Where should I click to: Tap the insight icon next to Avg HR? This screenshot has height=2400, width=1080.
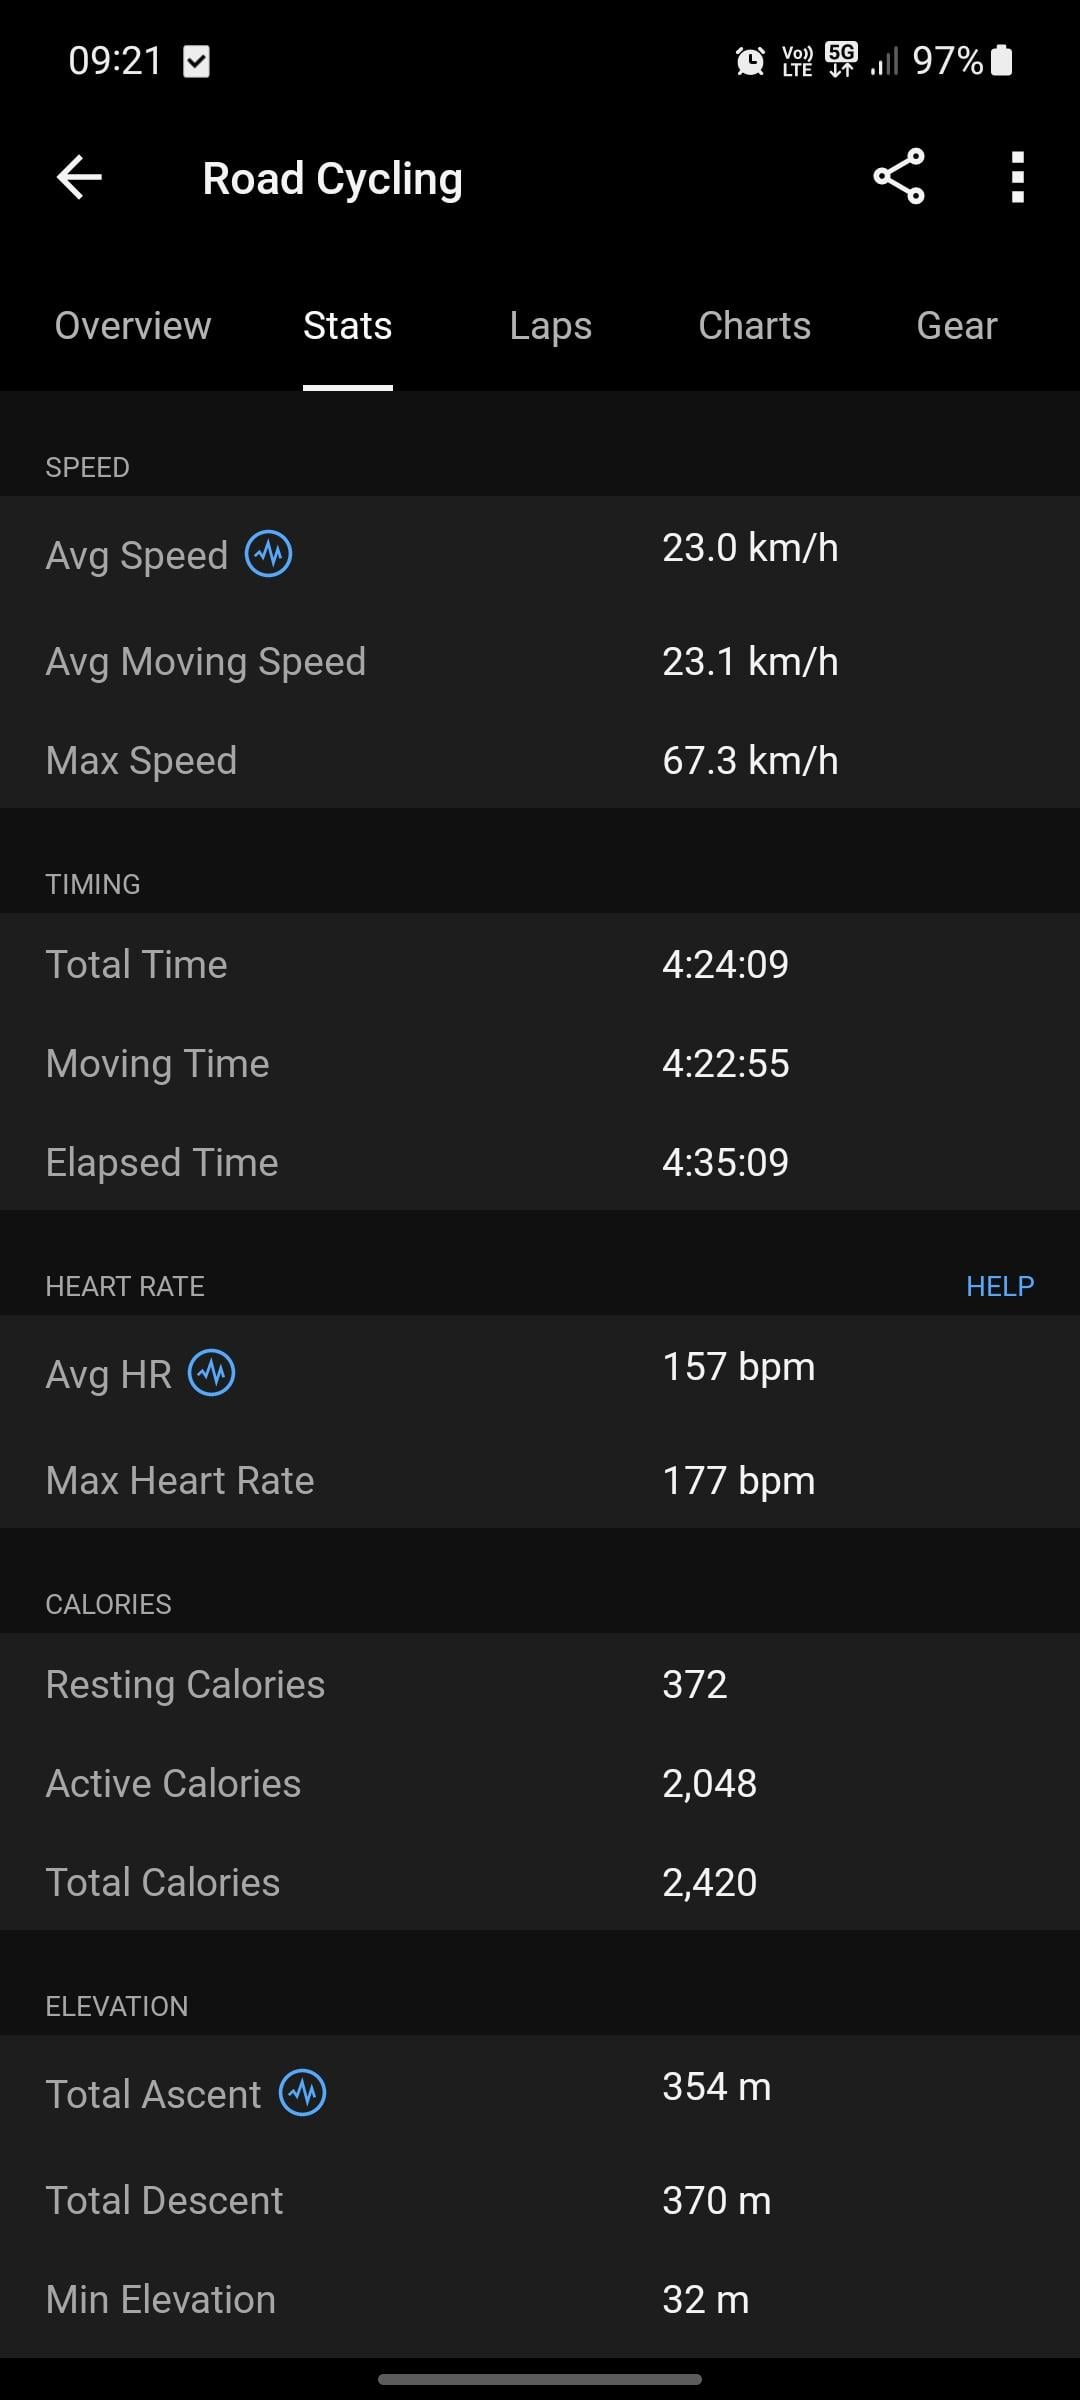pyautogui.click(x=212, y=1373)
